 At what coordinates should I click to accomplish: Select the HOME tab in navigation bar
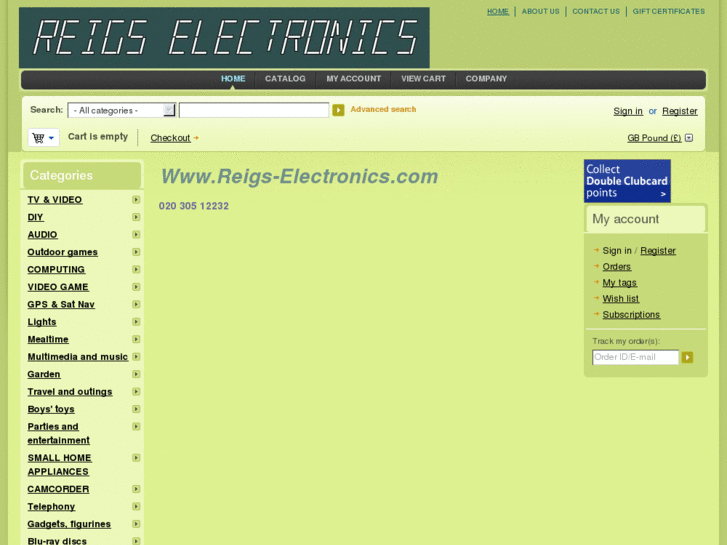(x=233, y=79)
